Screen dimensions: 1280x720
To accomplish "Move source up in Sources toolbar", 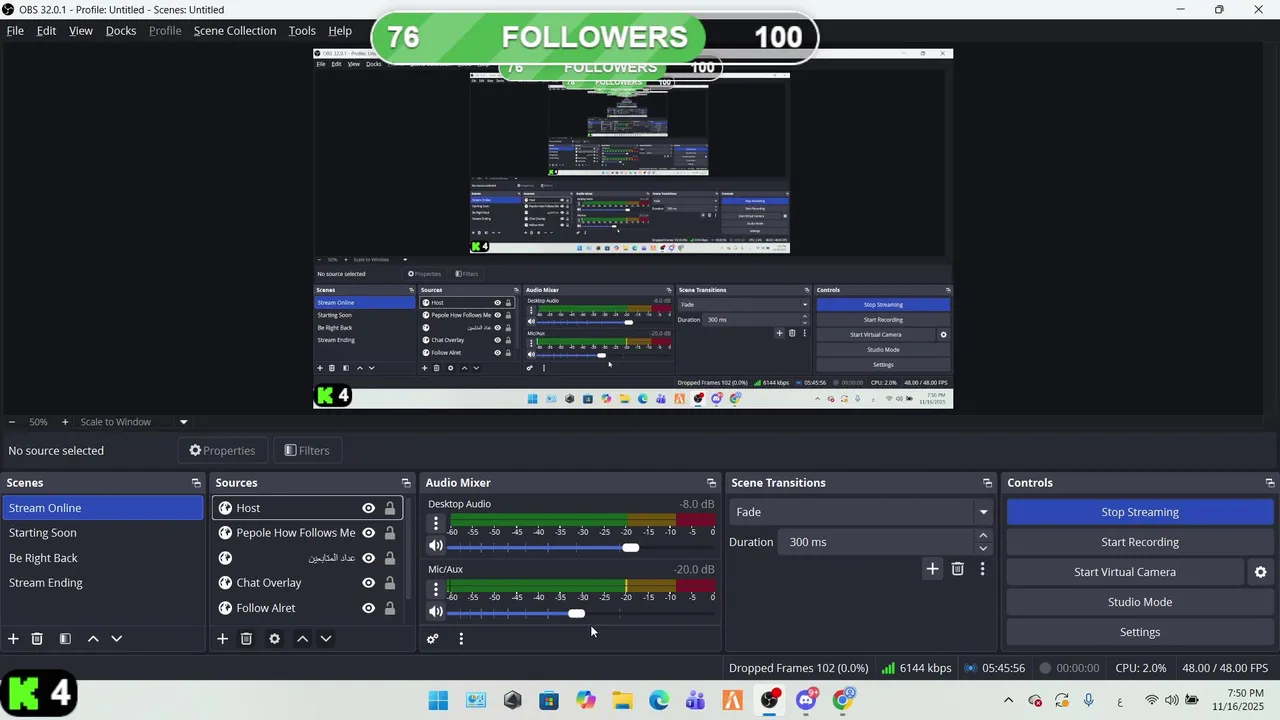I will pyautogui.click(x=302, y=638).
